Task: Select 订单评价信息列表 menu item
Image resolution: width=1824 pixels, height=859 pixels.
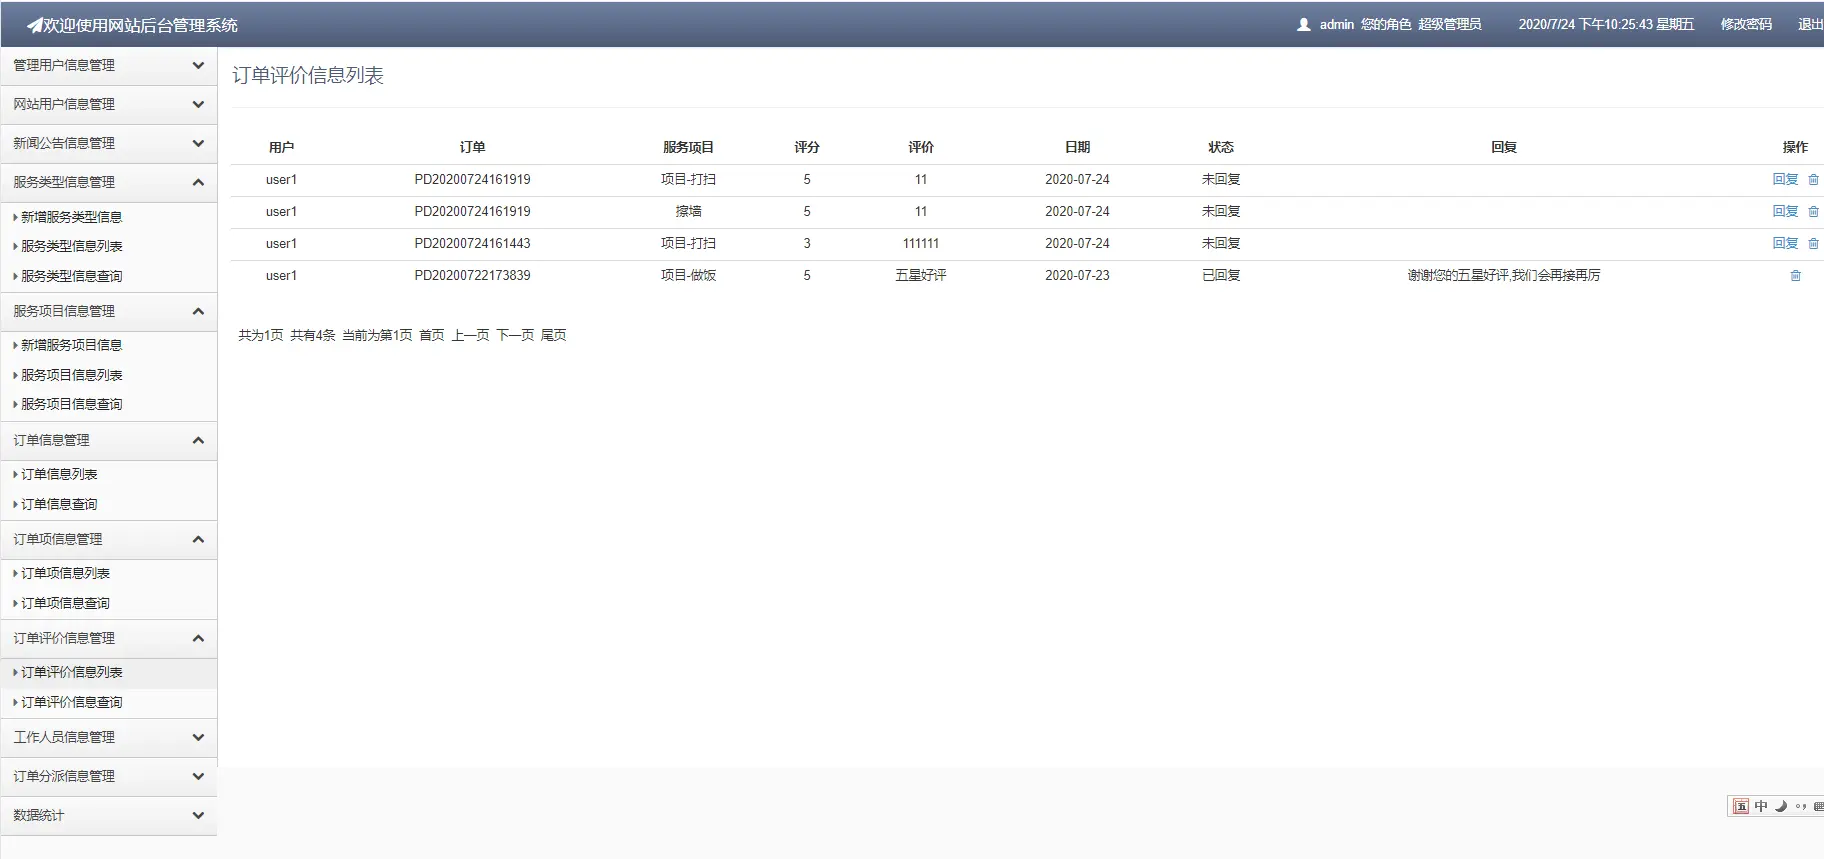Action: 71,672
